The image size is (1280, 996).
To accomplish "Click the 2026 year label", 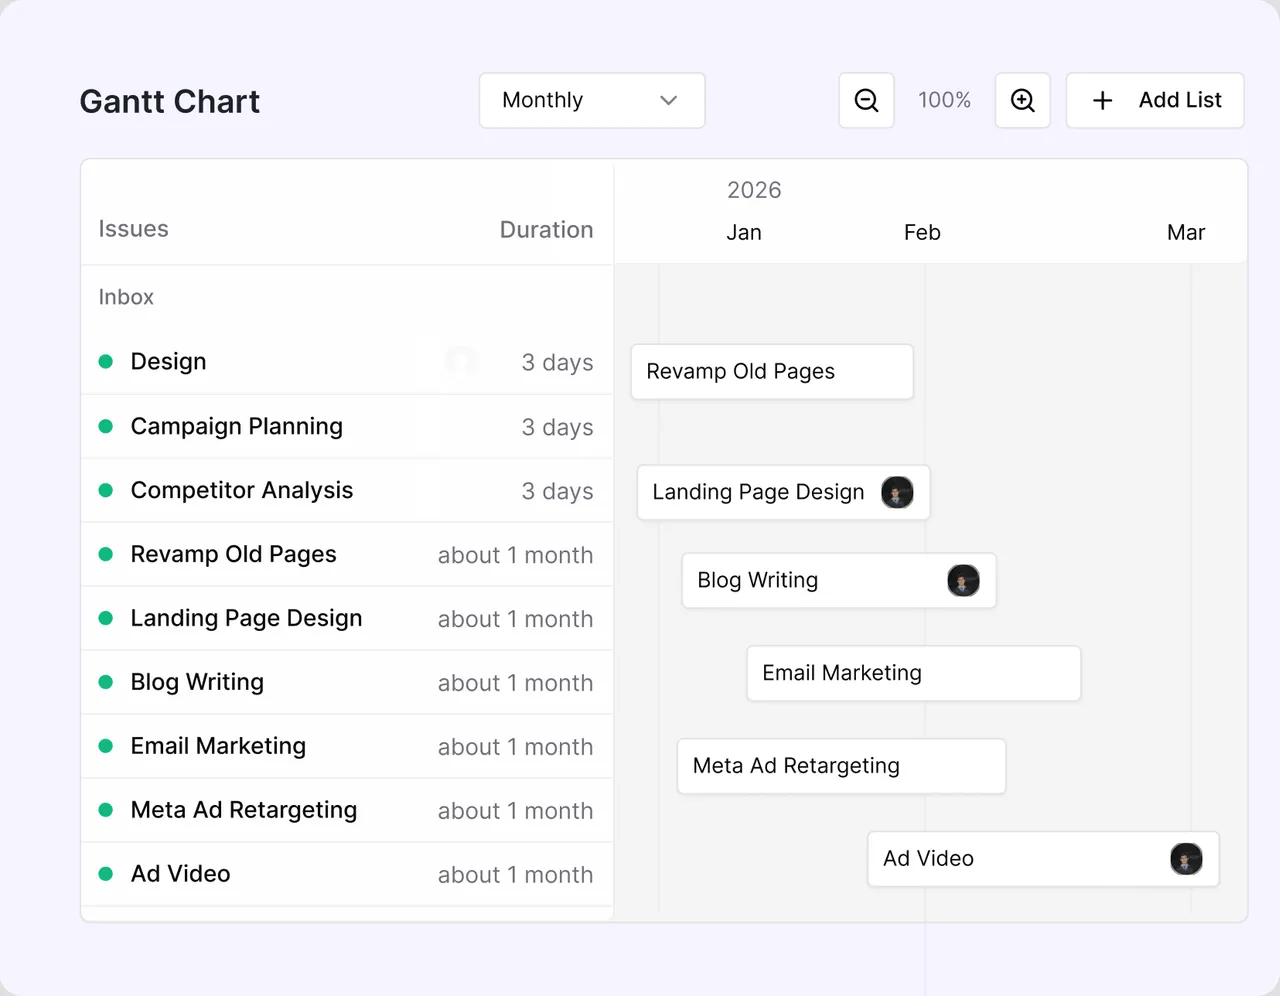I will pos(754,190).
